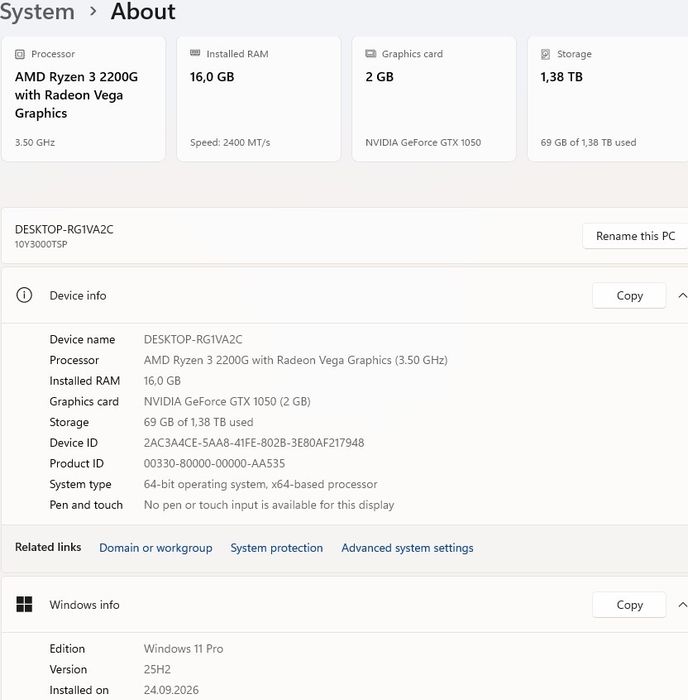This screenshot has height=700, width=688.
Task: Click the Processor chip icon
Action: click(20, 54)
